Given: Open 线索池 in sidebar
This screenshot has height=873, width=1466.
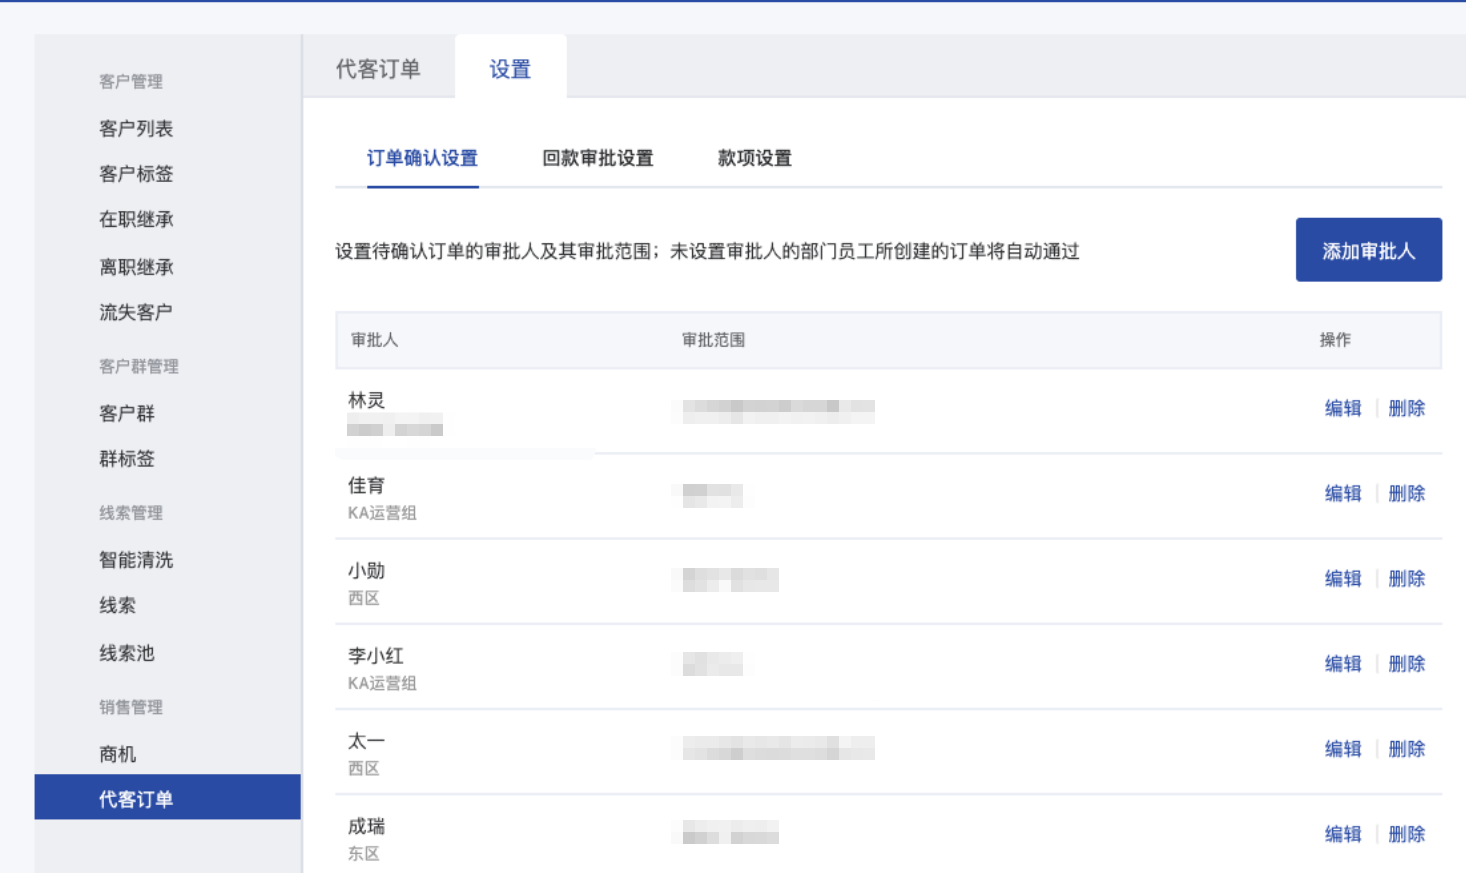Looking at the screenshot, I should tap(127, 652).
